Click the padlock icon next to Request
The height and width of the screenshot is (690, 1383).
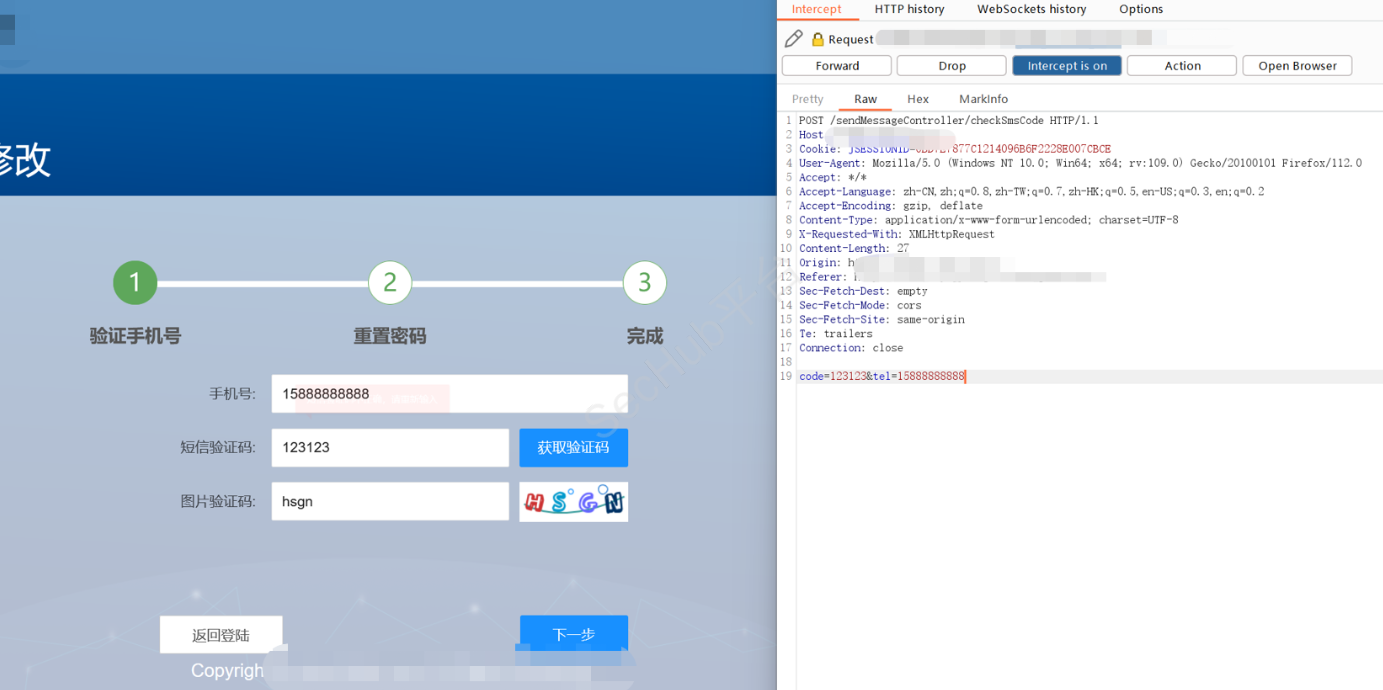pyautogui.click(x=817, y=40)
